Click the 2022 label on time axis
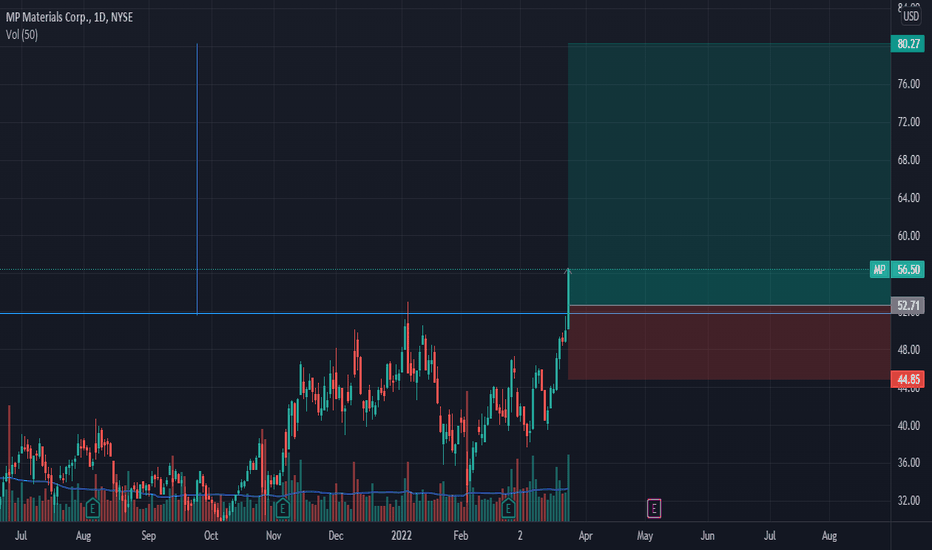Image resolution: width=932 pixels, height=550 pixels. (401, 536)
